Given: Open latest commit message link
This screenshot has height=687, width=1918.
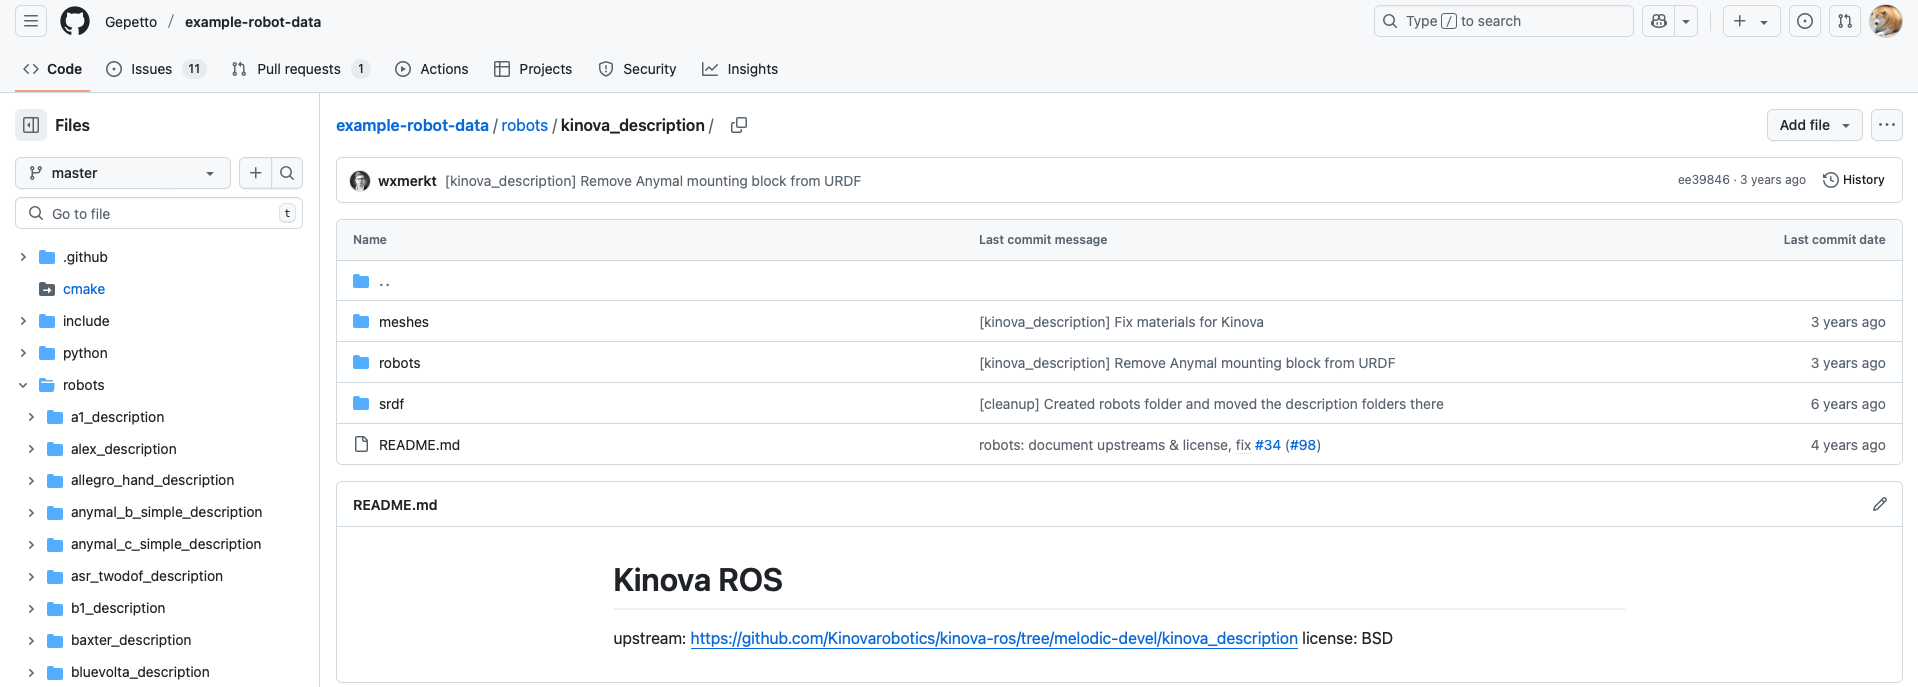Looking at the screenshot, I should pos(653,181).
